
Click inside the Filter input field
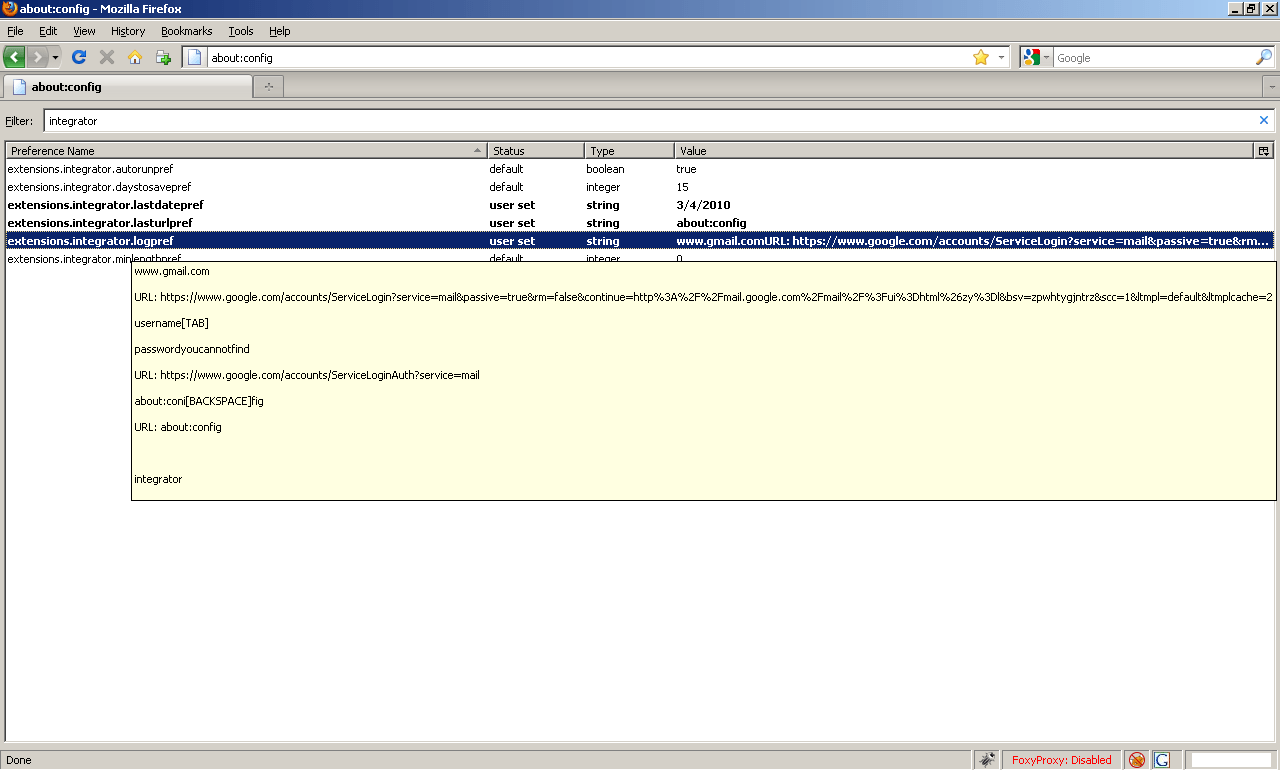400,120
